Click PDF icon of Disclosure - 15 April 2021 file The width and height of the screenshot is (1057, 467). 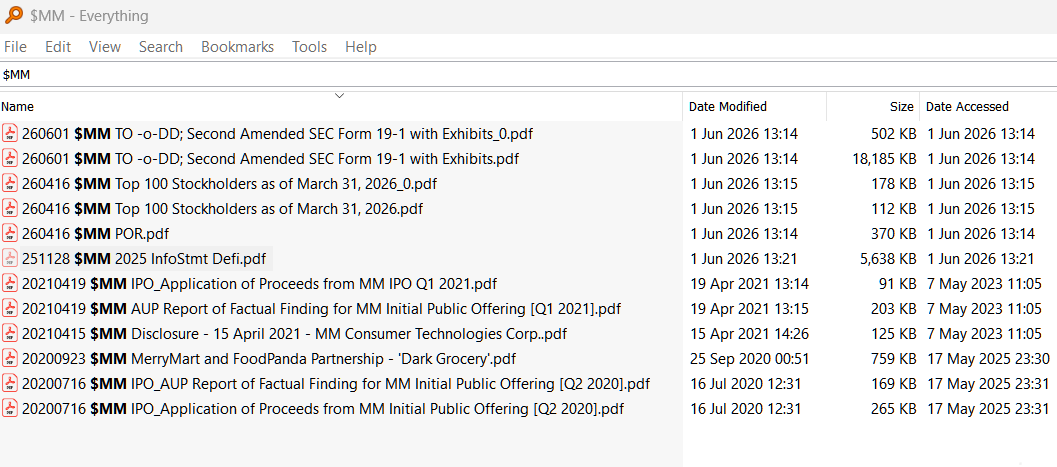click(x=10, y=334)
